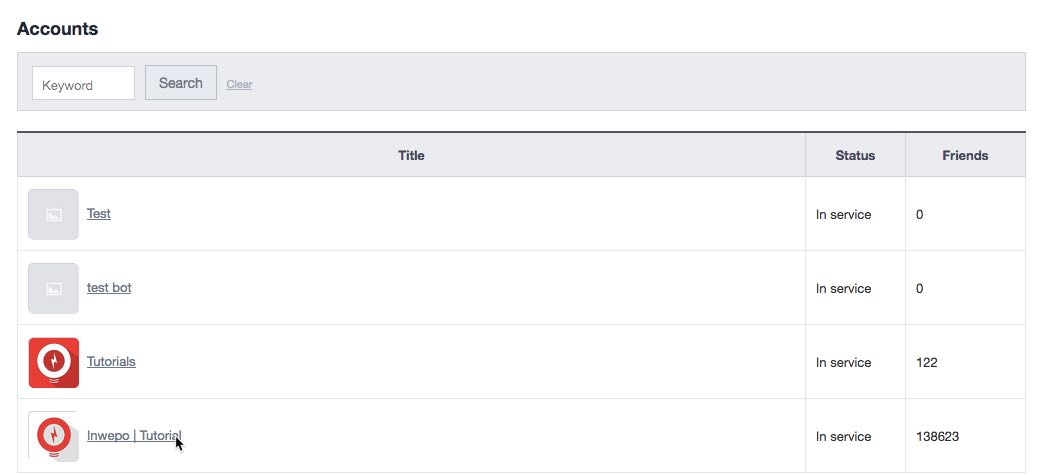Click the Accounts page heading

tap(58, 29)
